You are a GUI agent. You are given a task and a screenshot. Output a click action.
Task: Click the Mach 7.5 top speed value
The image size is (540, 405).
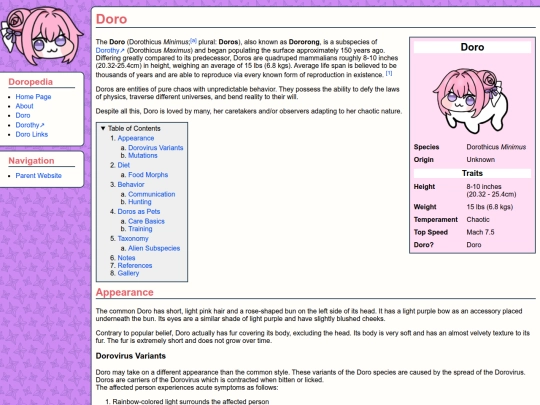480,232
